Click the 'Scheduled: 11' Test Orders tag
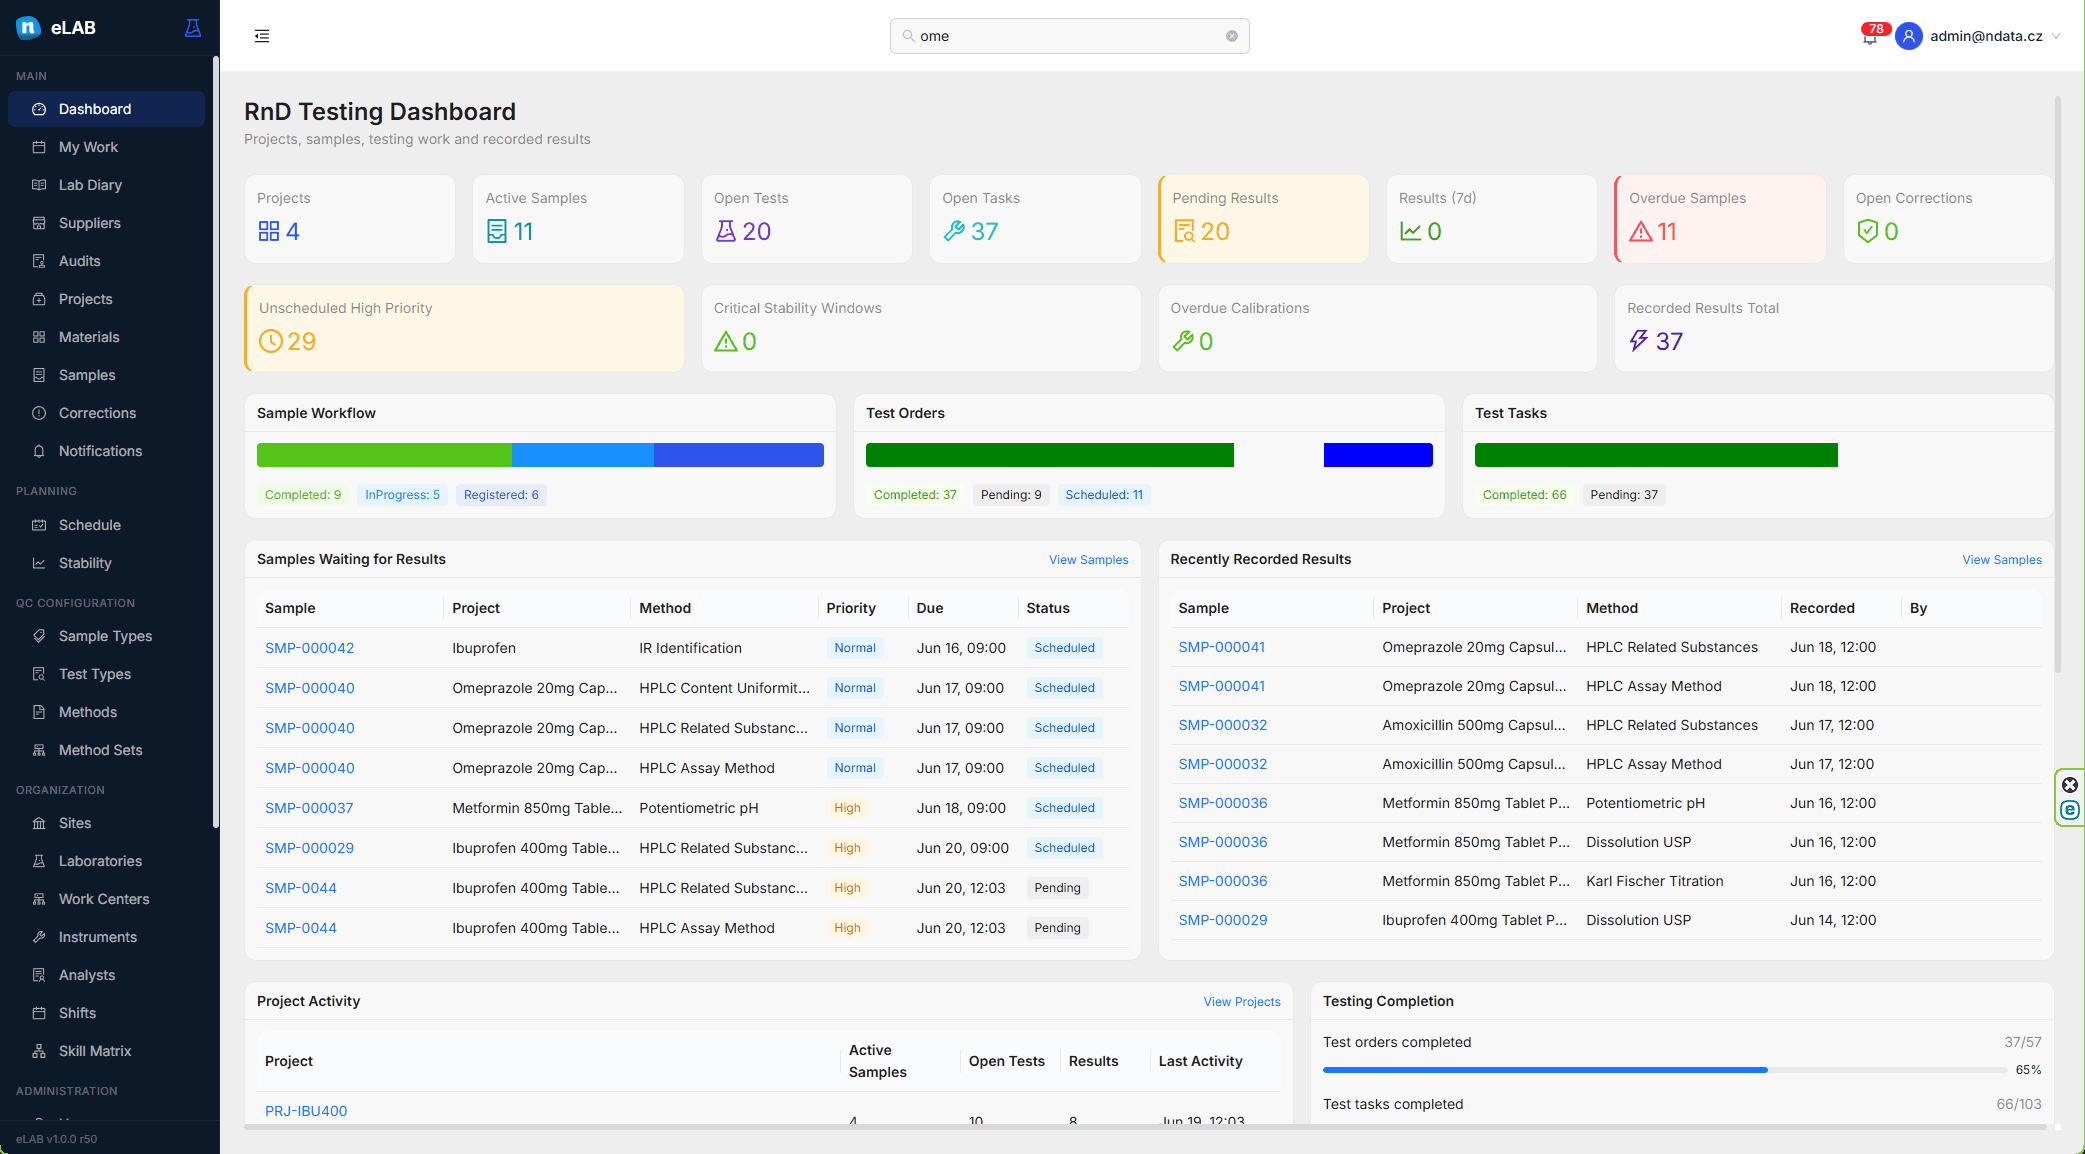The height and width of the screenshot is (1154, 2085). (1104, 495)
